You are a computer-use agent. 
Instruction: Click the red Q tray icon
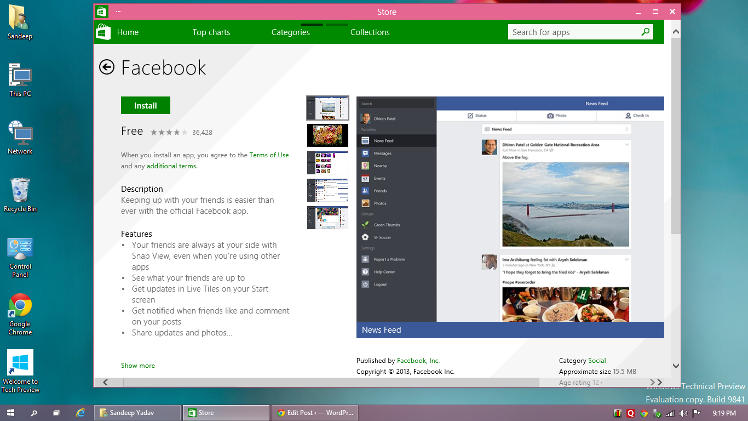[x=631, y=413]
